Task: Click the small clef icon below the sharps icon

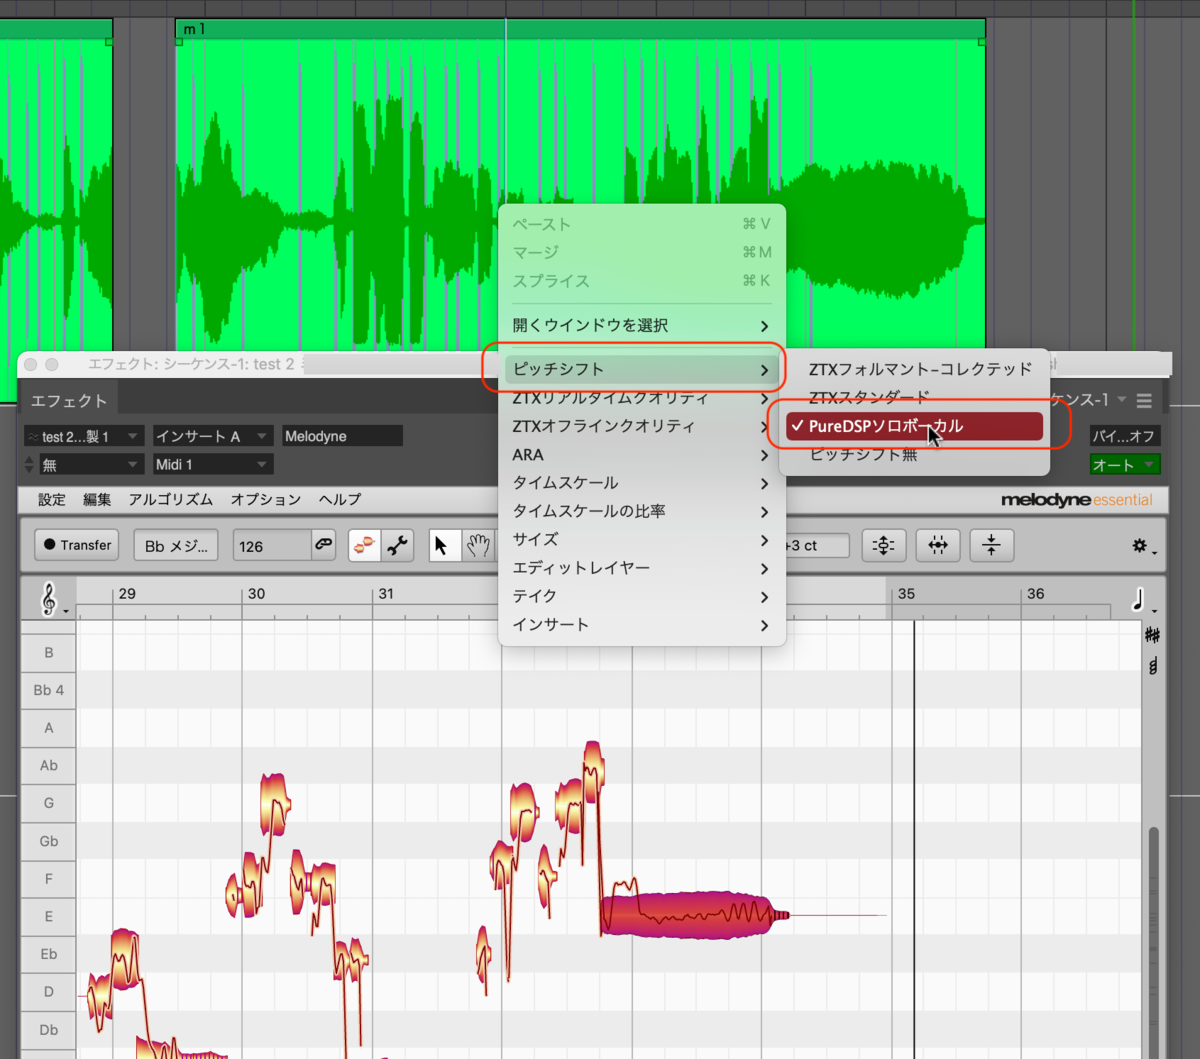Action: [1153, 665]
